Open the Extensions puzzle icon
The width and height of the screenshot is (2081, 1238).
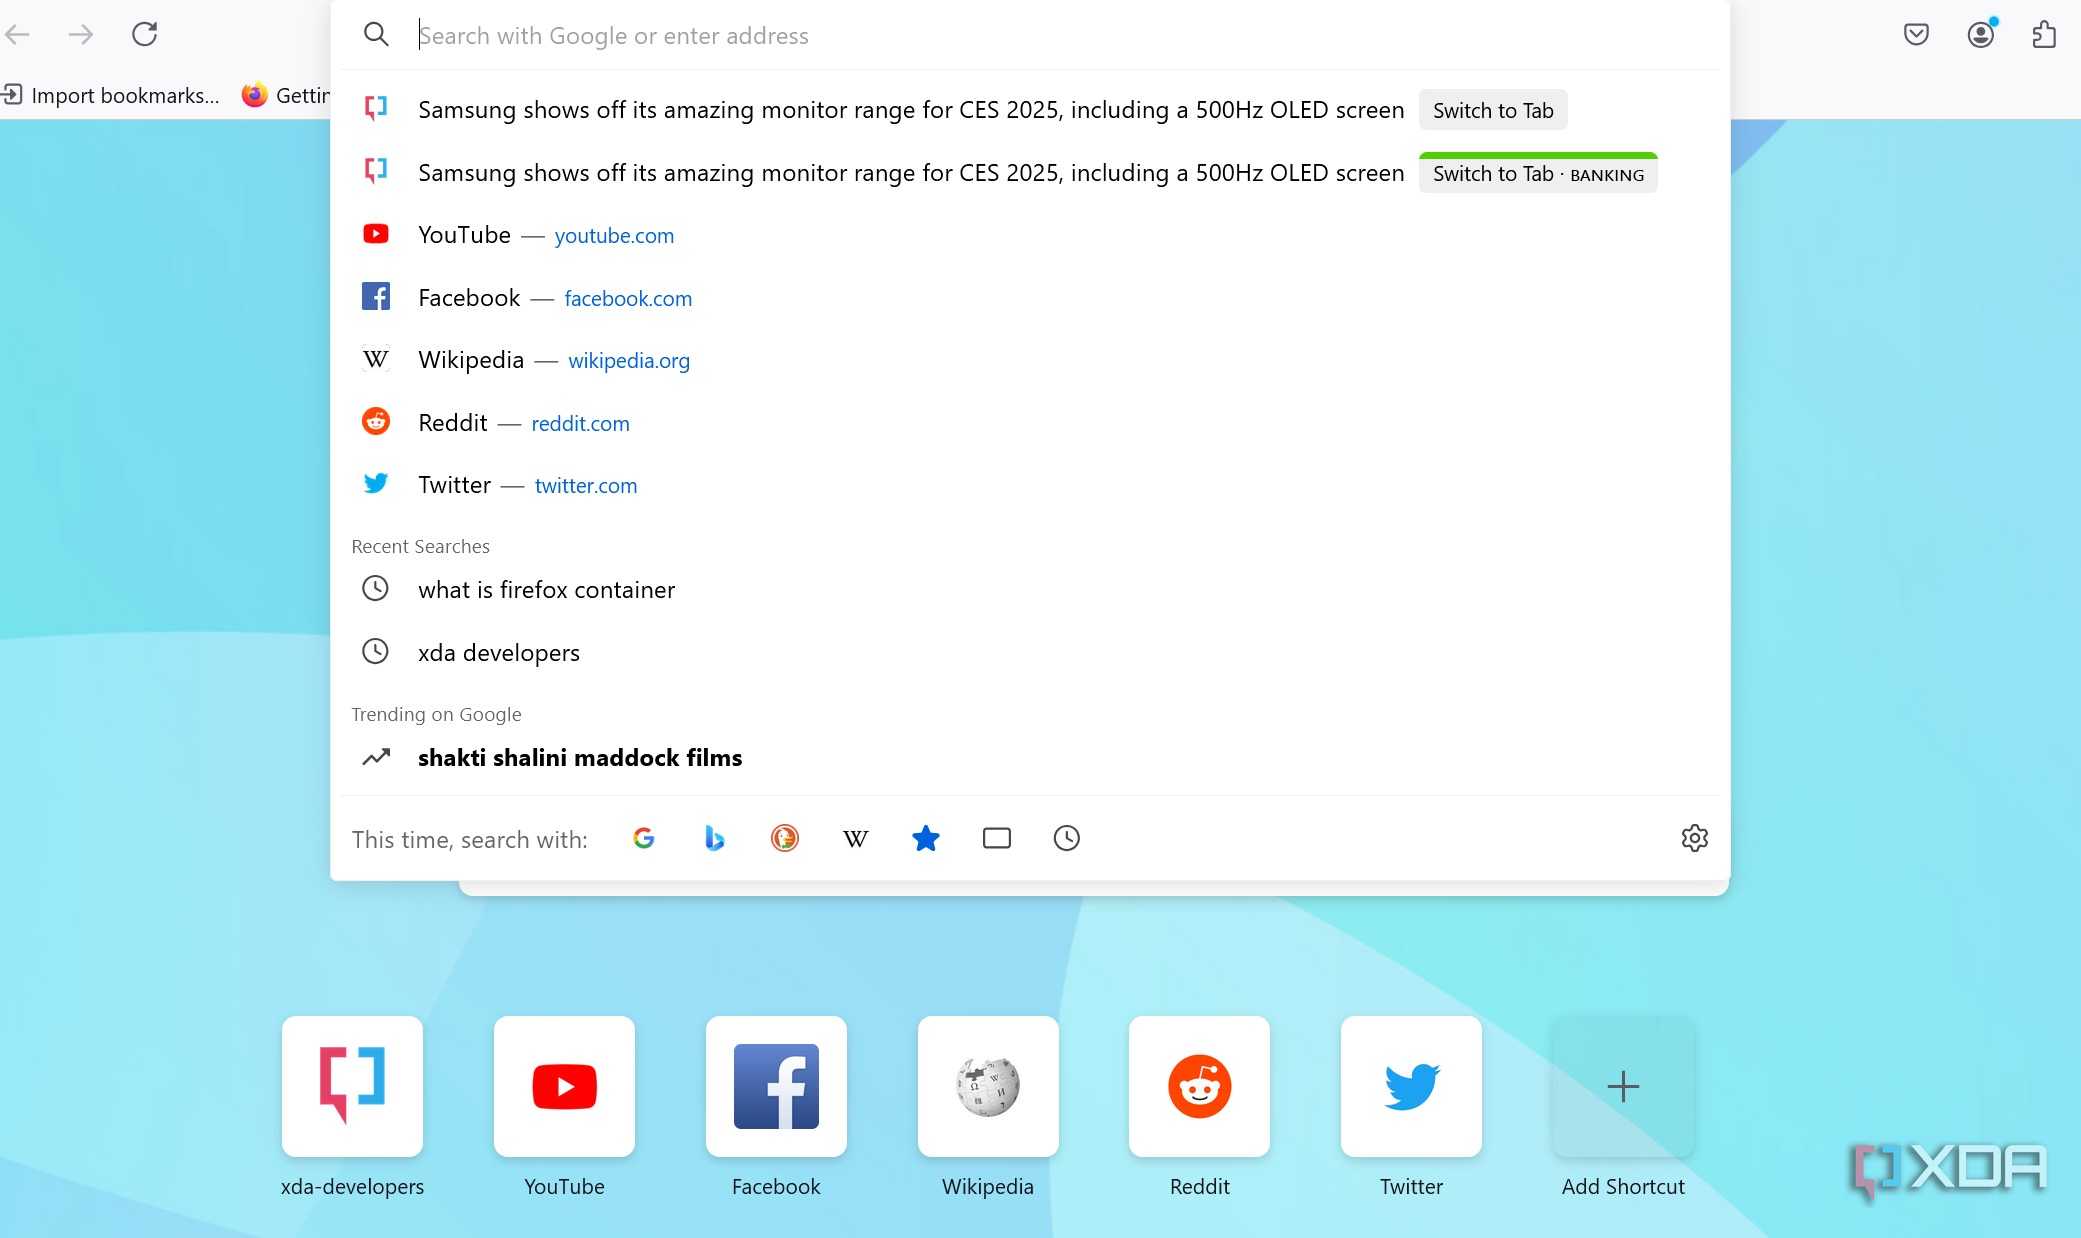(2044, 35)
